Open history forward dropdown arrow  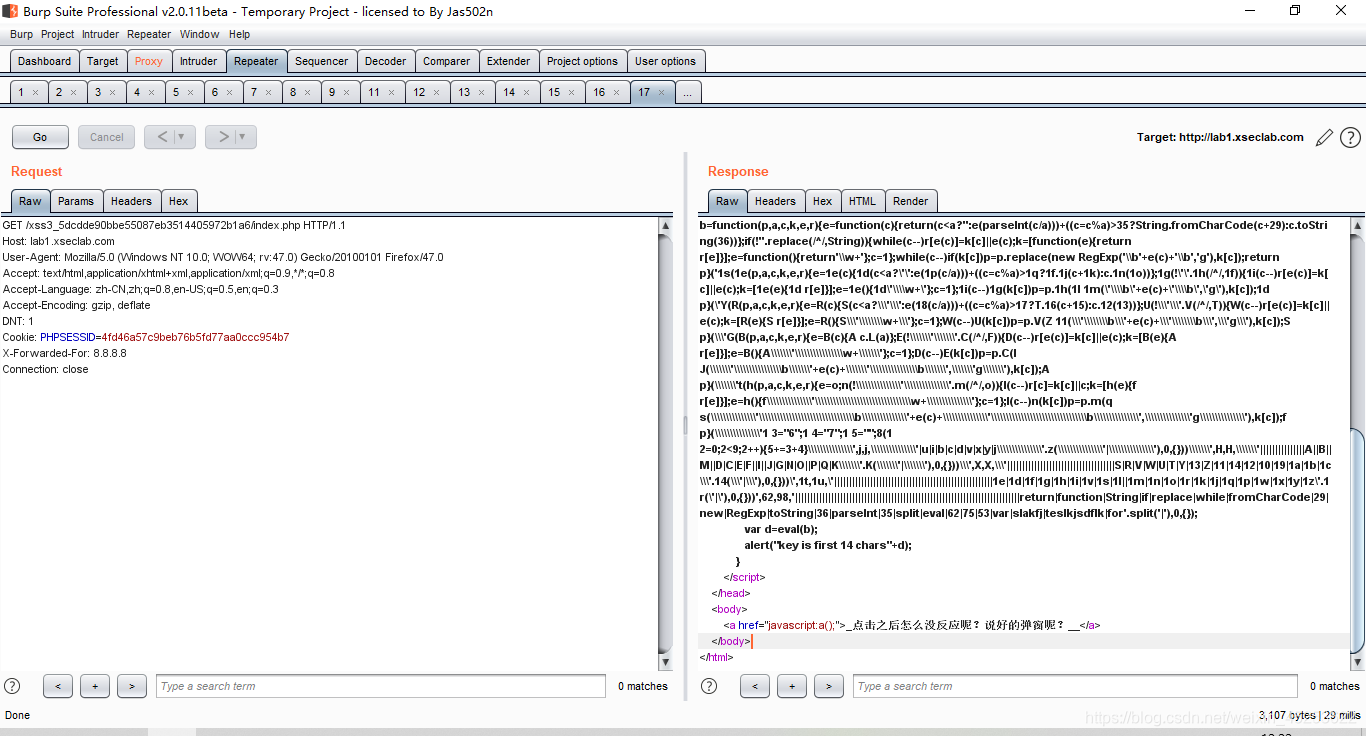click(x=243, y=137)
